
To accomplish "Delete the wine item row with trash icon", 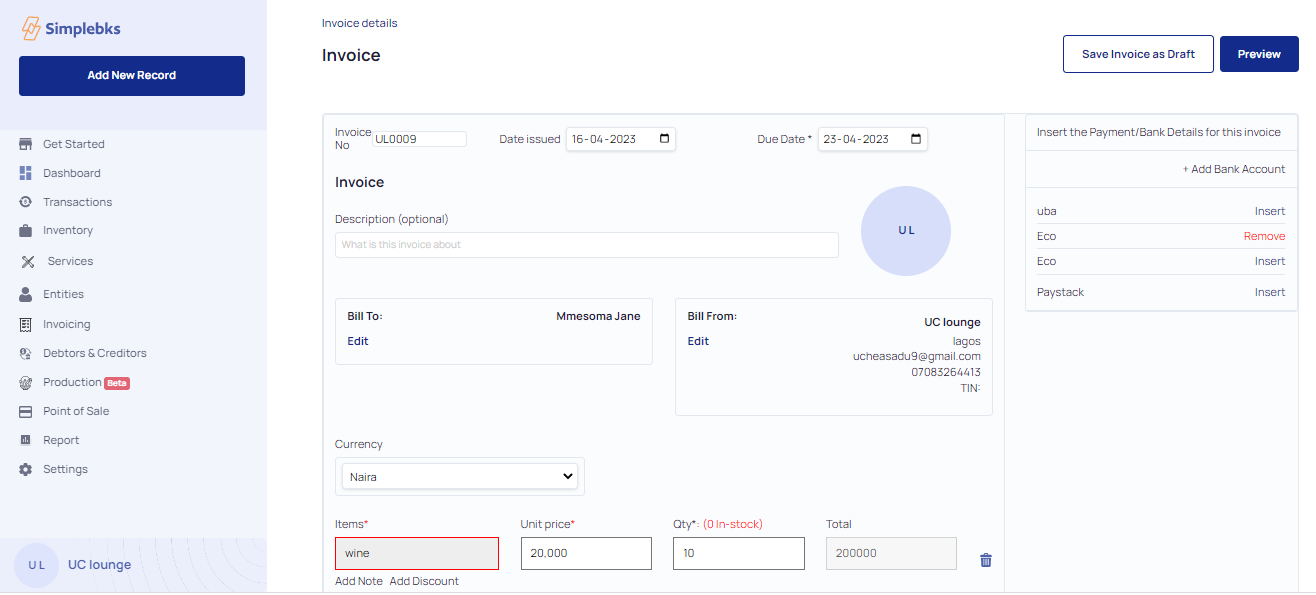I will (x=986, y=560).
